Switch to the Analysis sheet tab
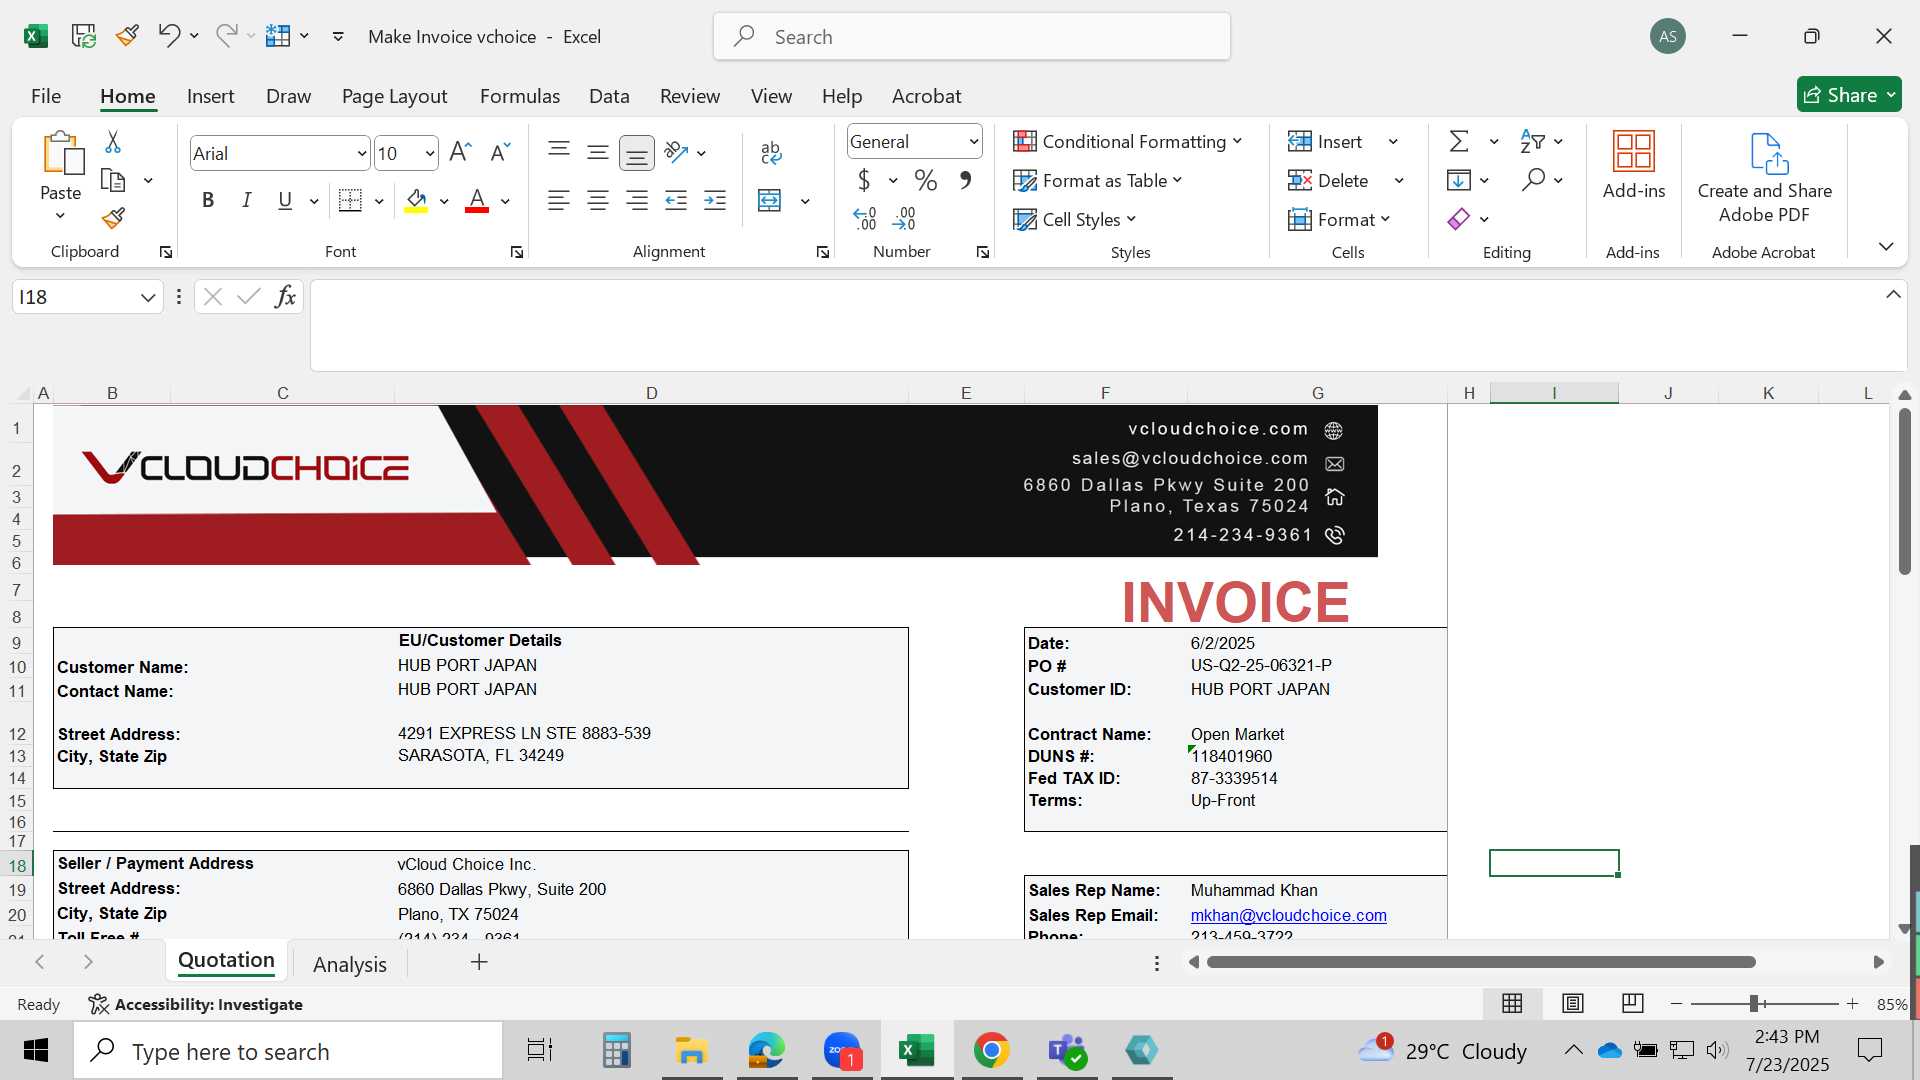This screenshot has height=1080, width=1920. coord(349,964)
